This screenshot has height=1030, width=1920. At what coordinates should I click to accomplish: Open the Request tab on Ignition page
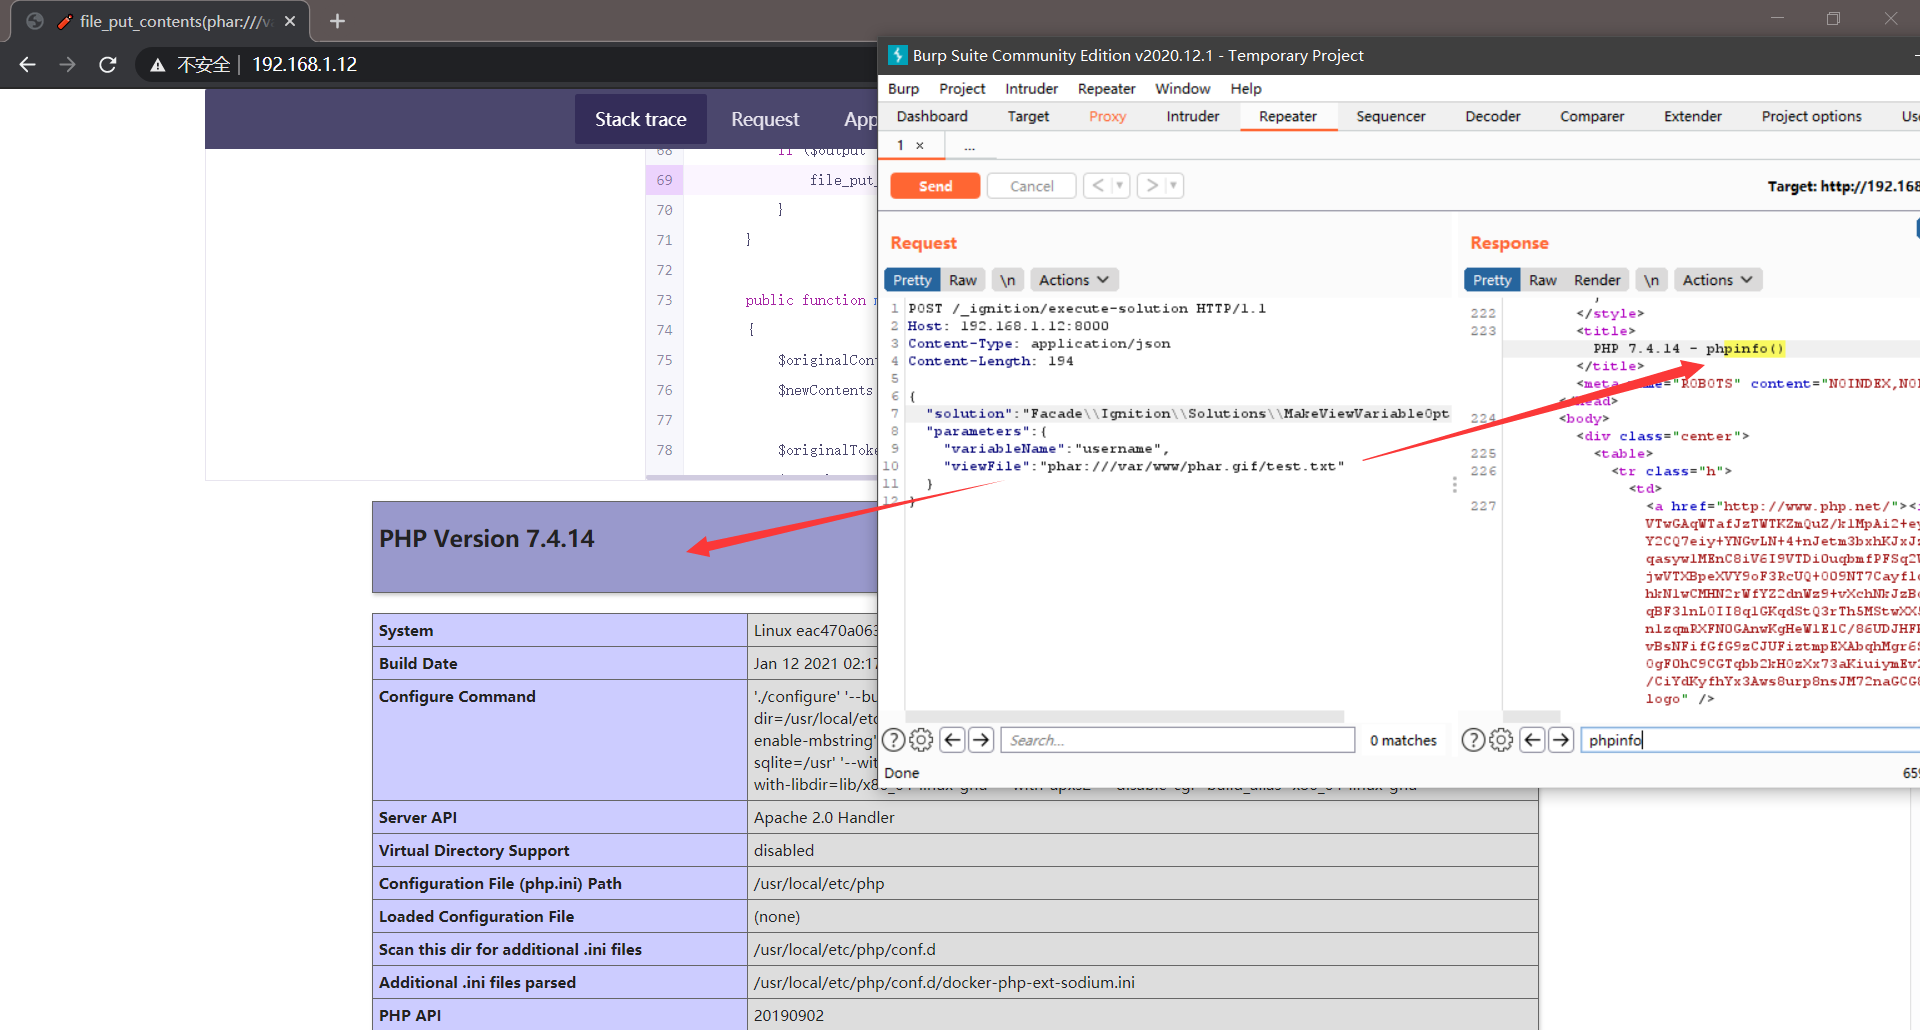pyautogui.click(x=765, y=119)
